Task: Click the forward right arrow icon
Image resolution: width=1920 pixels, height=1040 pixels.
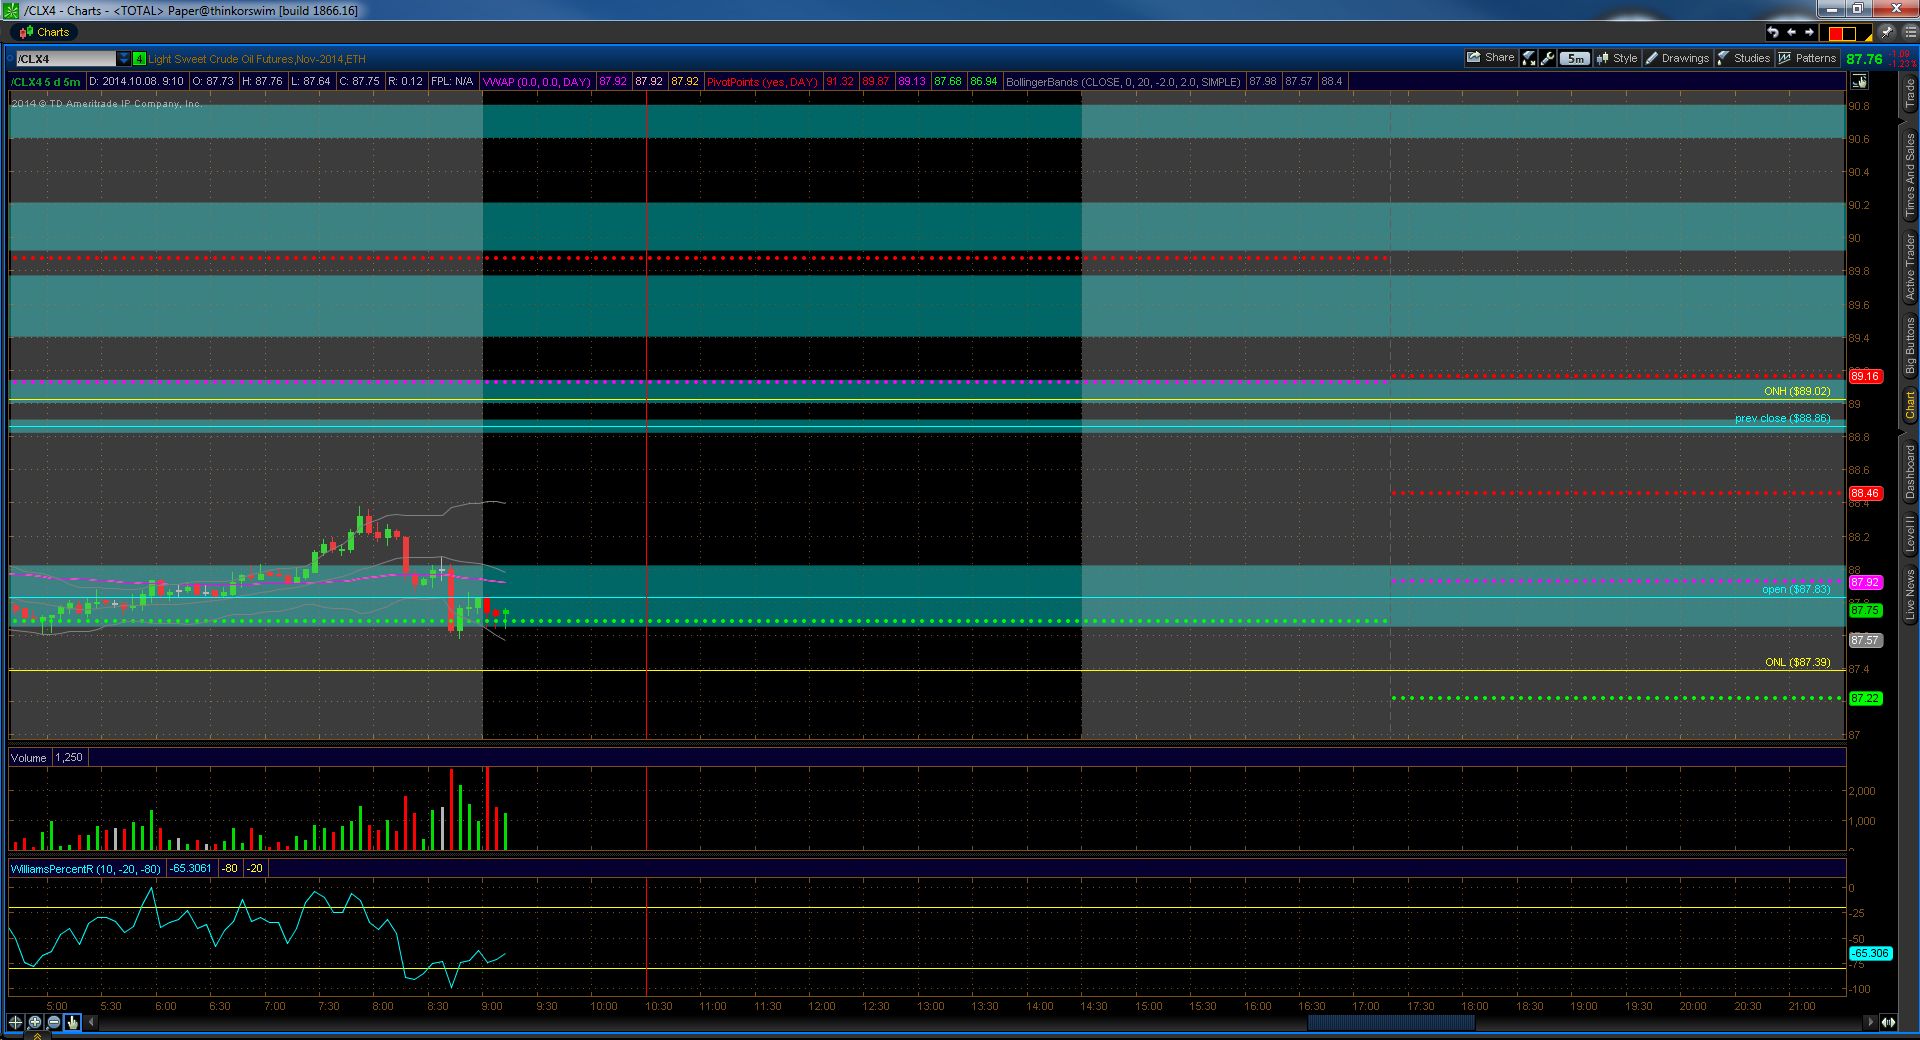Action: pos(1809,32)
